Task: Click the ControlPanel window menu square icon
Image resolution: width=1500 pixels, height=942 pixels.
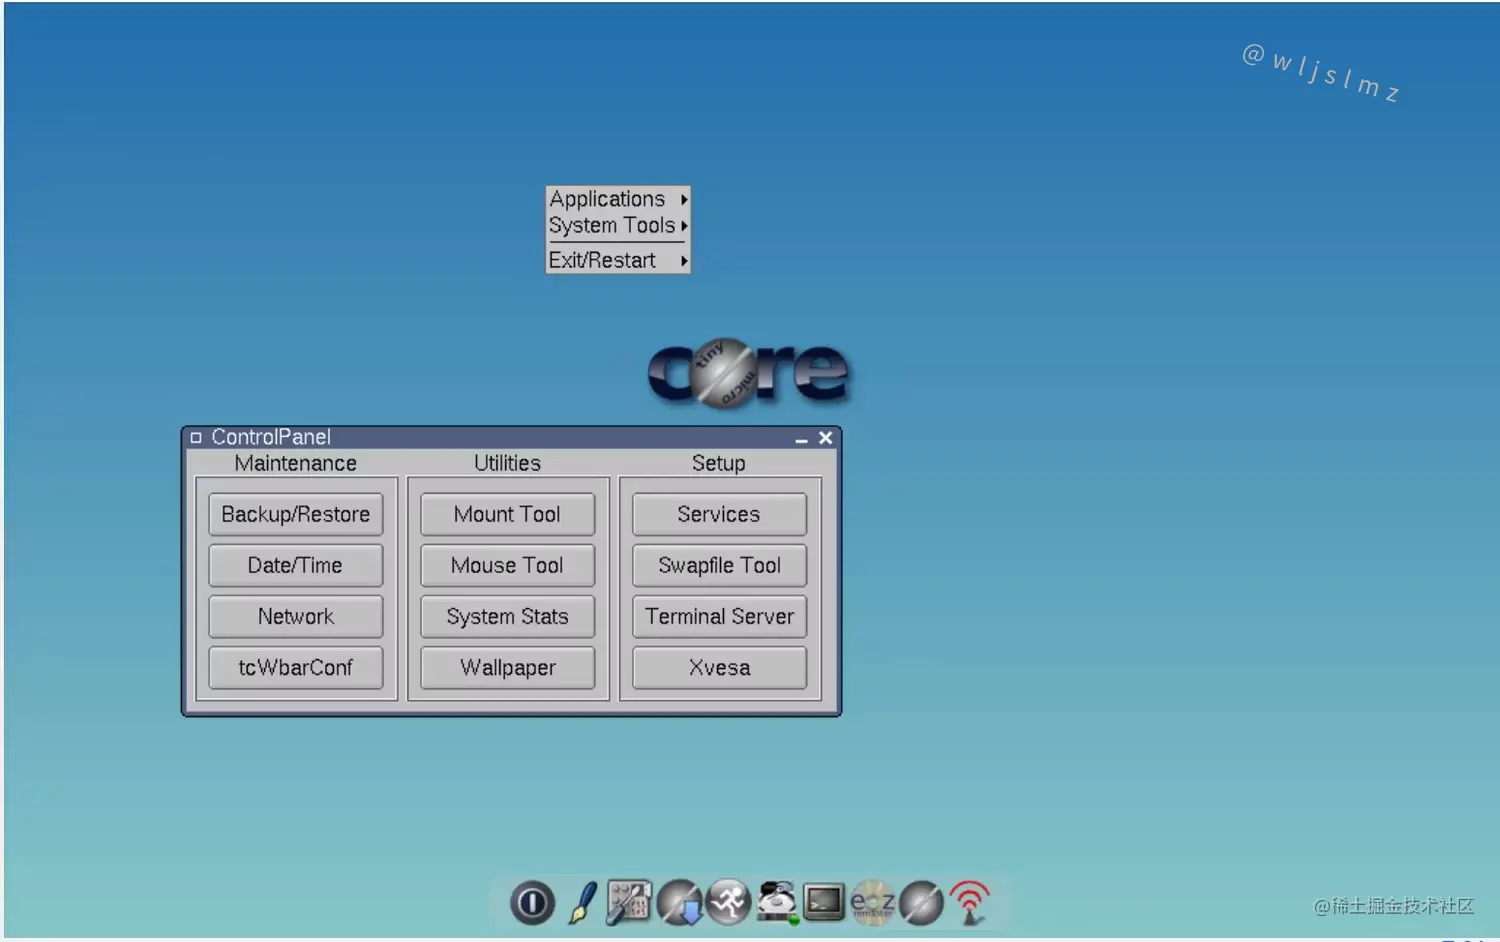Action: 196,438
